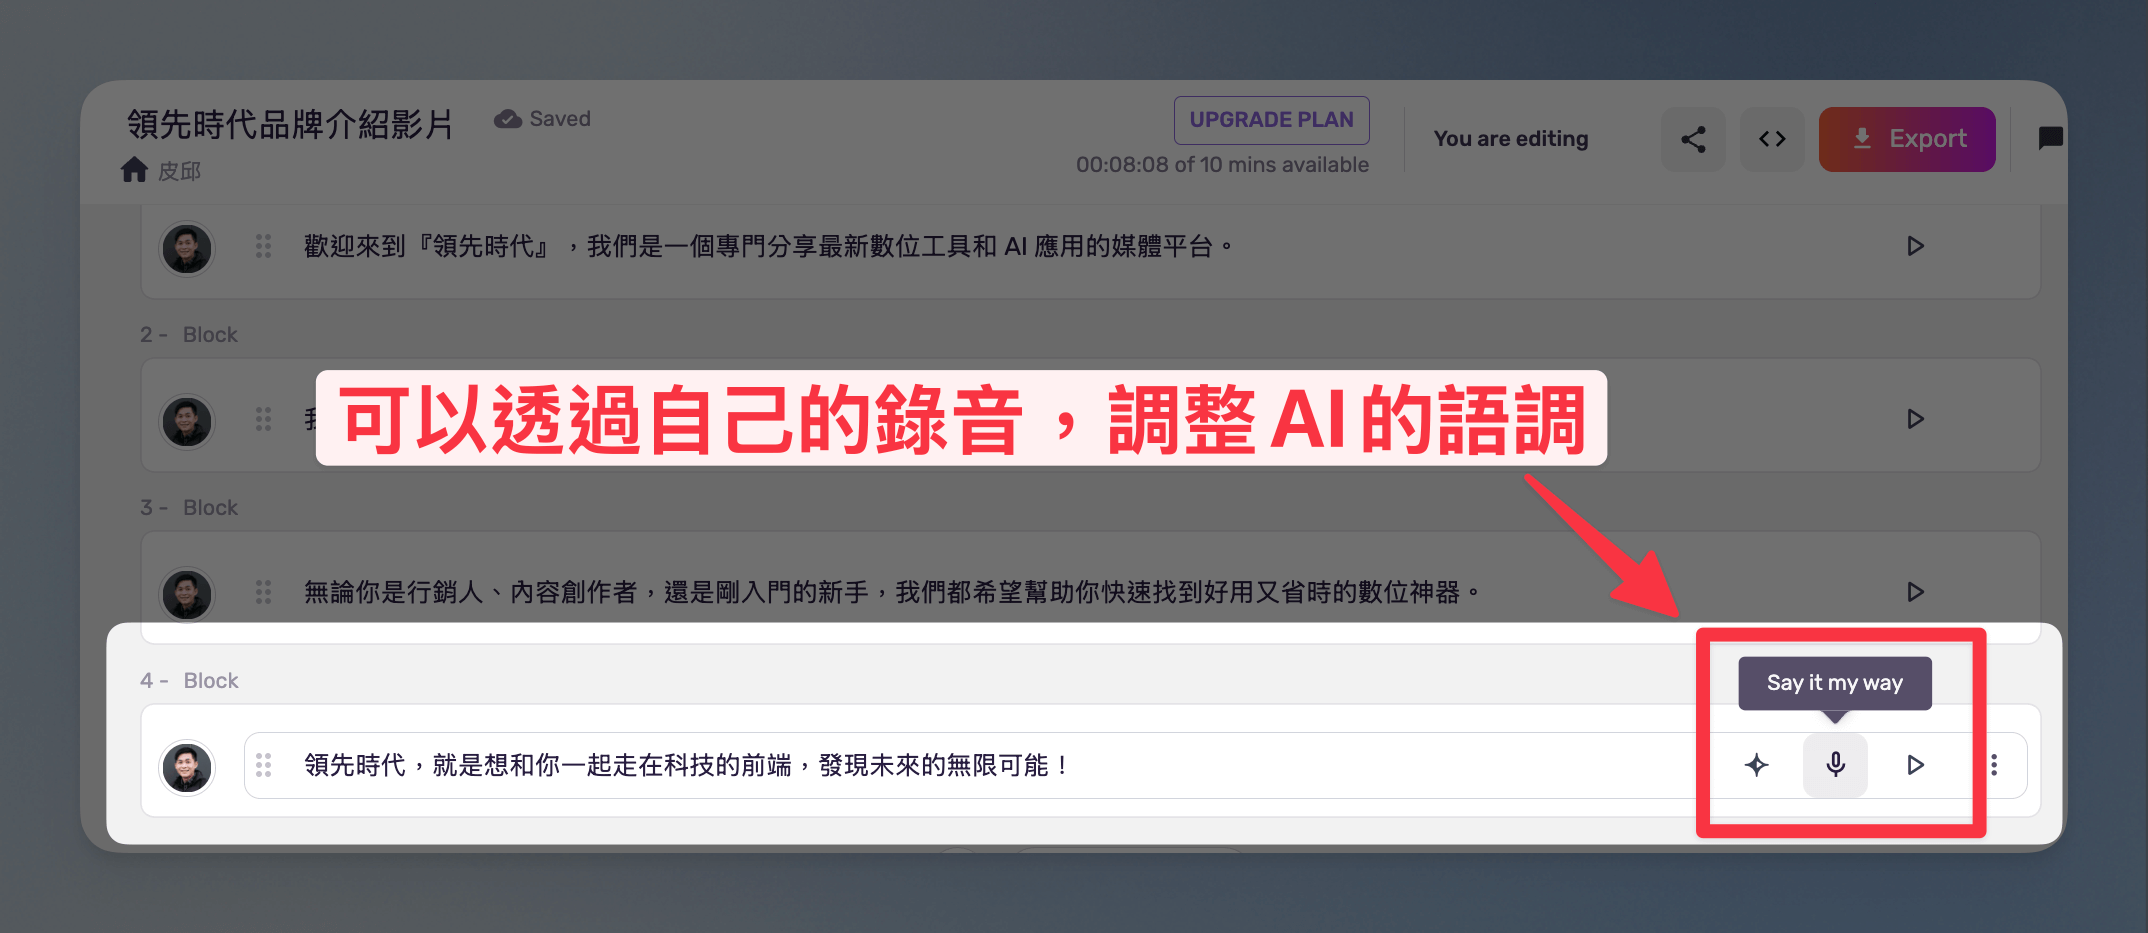Play block 3 audio
The height and width of the screenshot is (933, 2148).
[x=1915, y=592]
